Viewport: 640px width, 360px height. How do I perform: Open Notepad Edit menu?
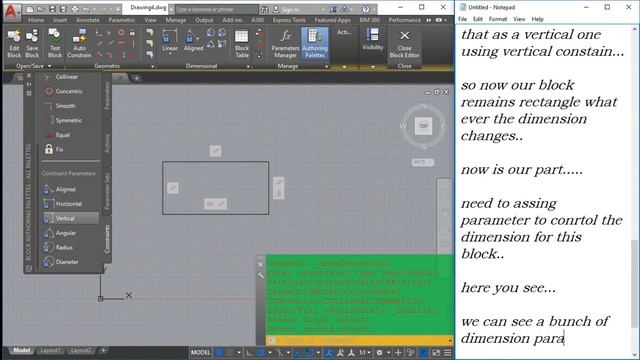(478, 19)
